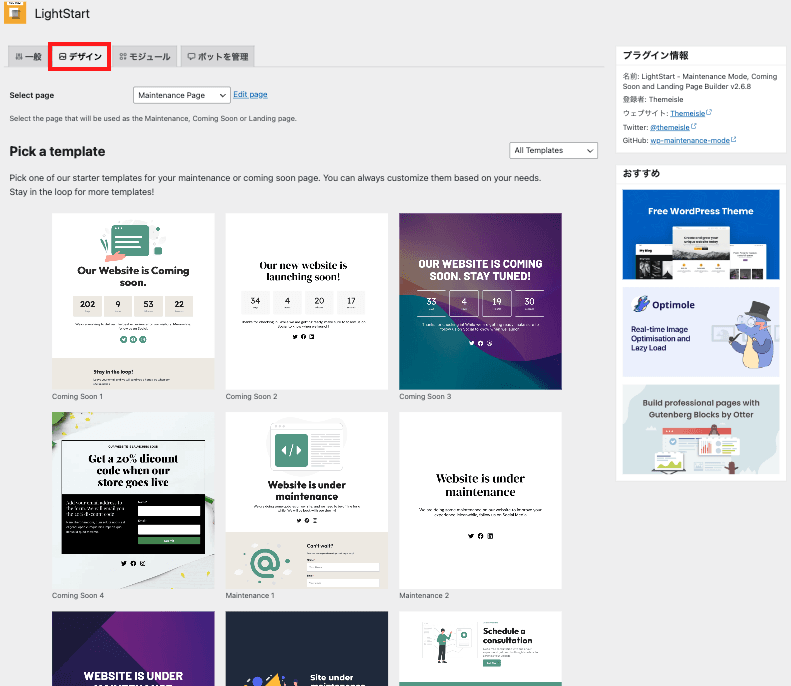Image resolution: width=791 pixels, height=686 pixels.
Task: Click the Gutenberg Blocks by Otter banner
Action: coord(700,429)
